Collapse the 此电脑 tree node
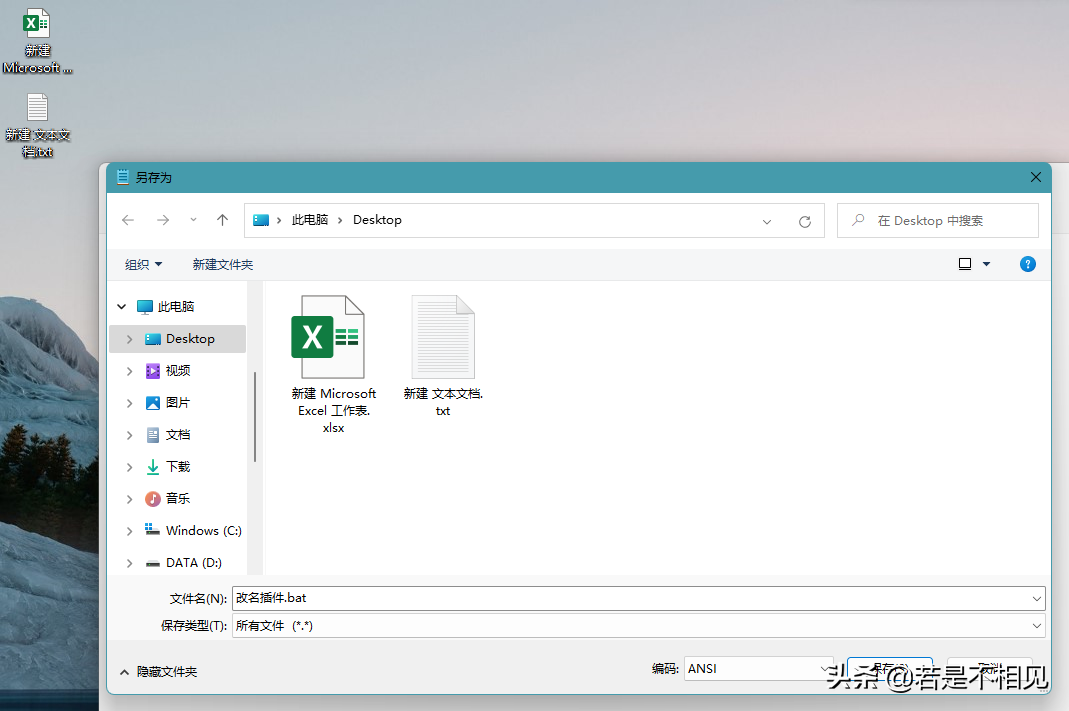 (121, 307)
